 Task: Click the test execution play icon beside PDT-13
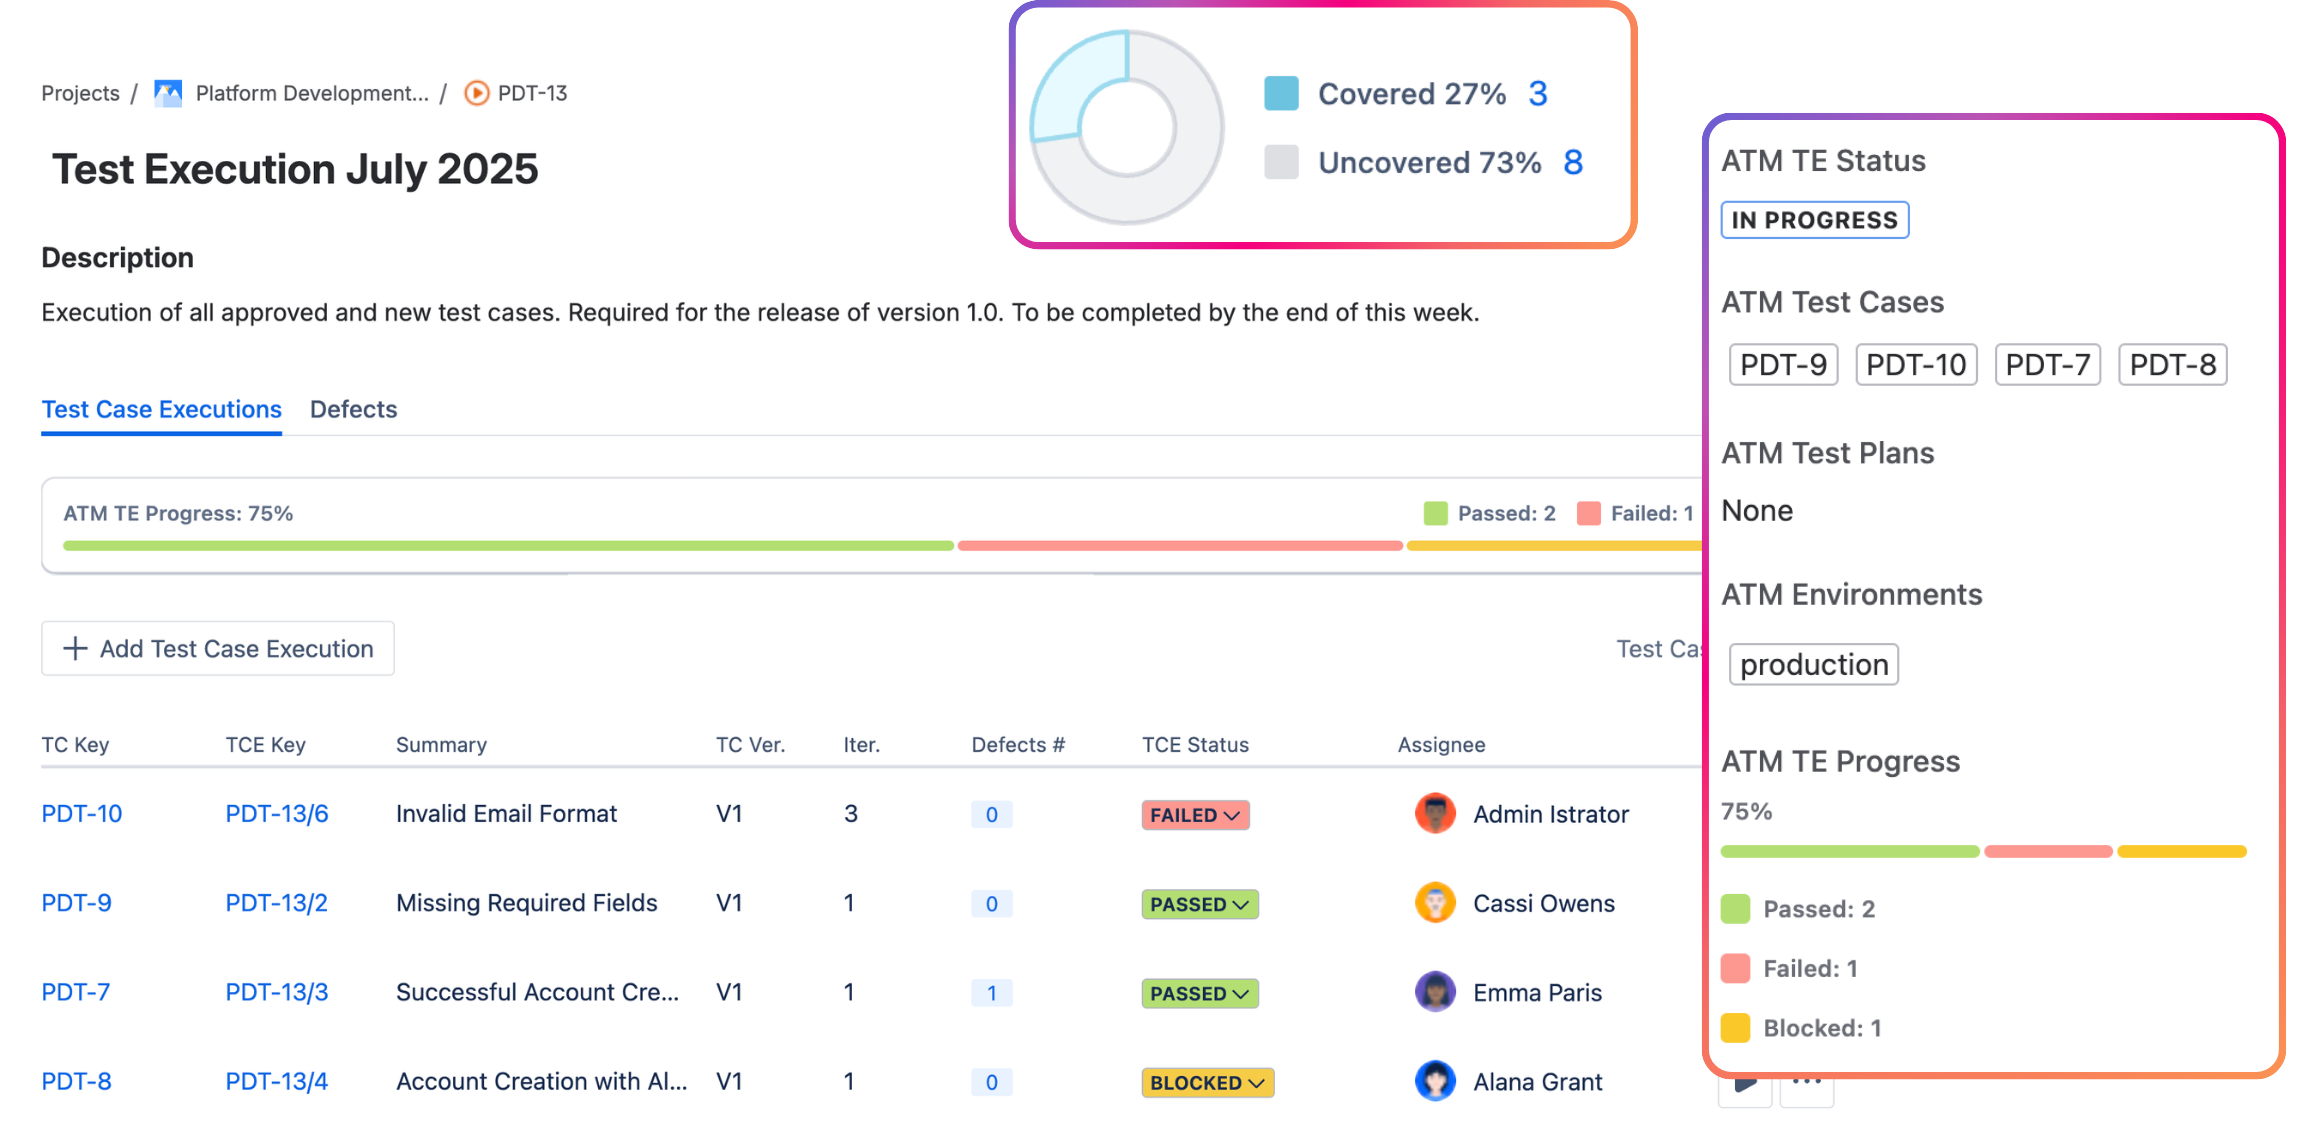click(475, 92)
